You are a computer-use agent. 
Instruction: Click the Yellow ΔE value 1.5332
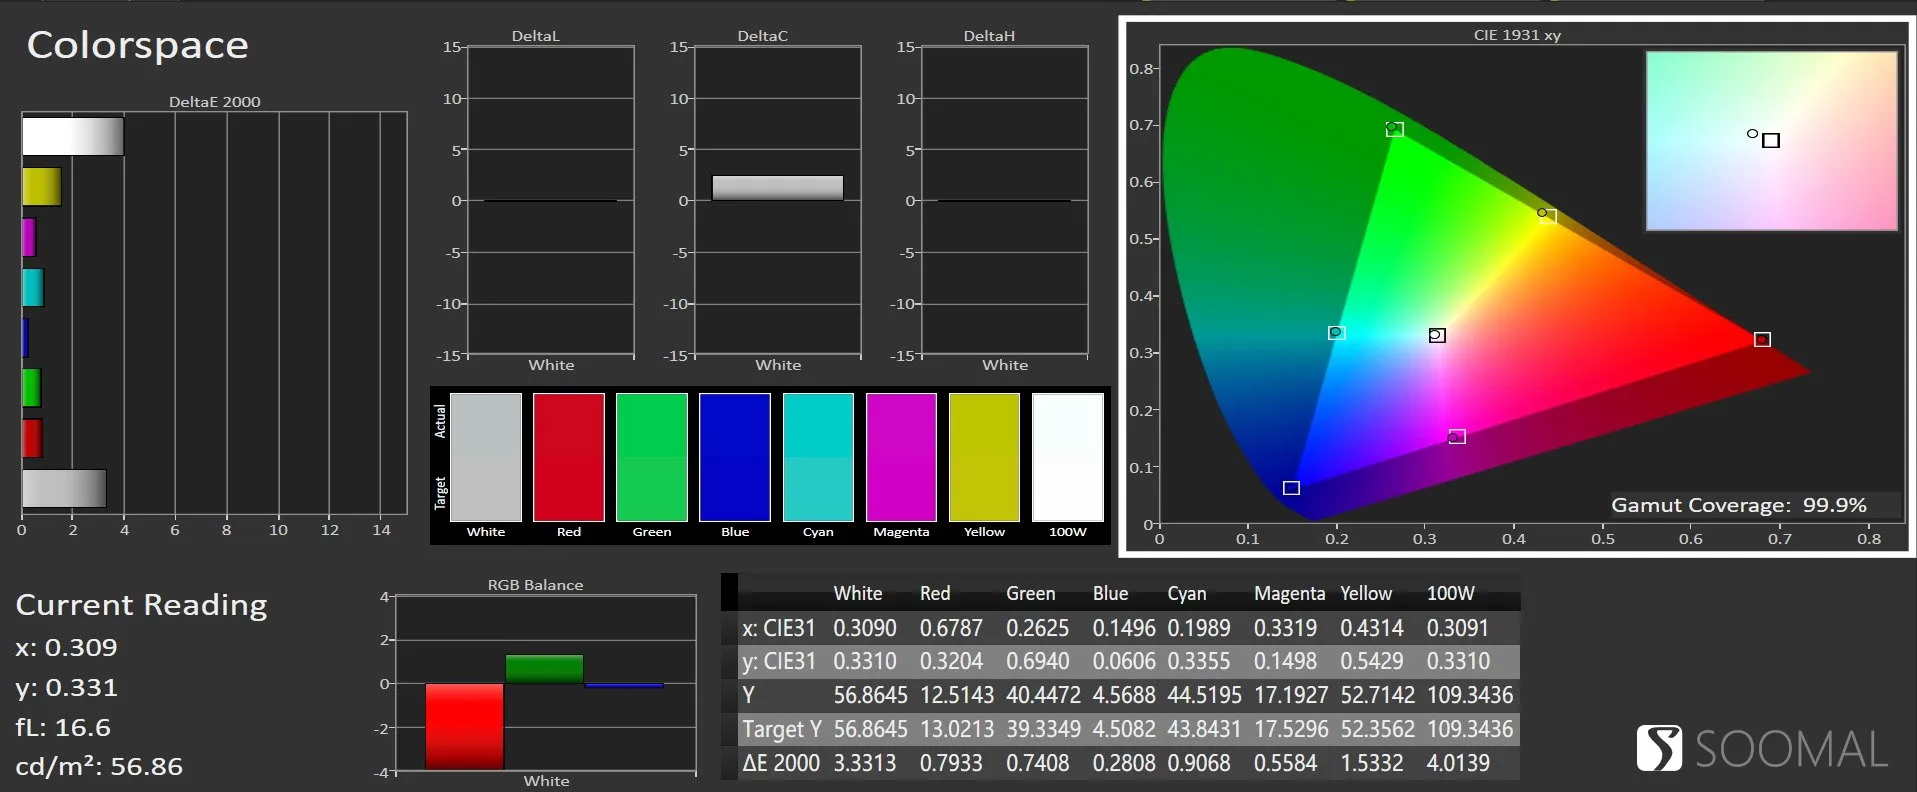coord(1372,763)
